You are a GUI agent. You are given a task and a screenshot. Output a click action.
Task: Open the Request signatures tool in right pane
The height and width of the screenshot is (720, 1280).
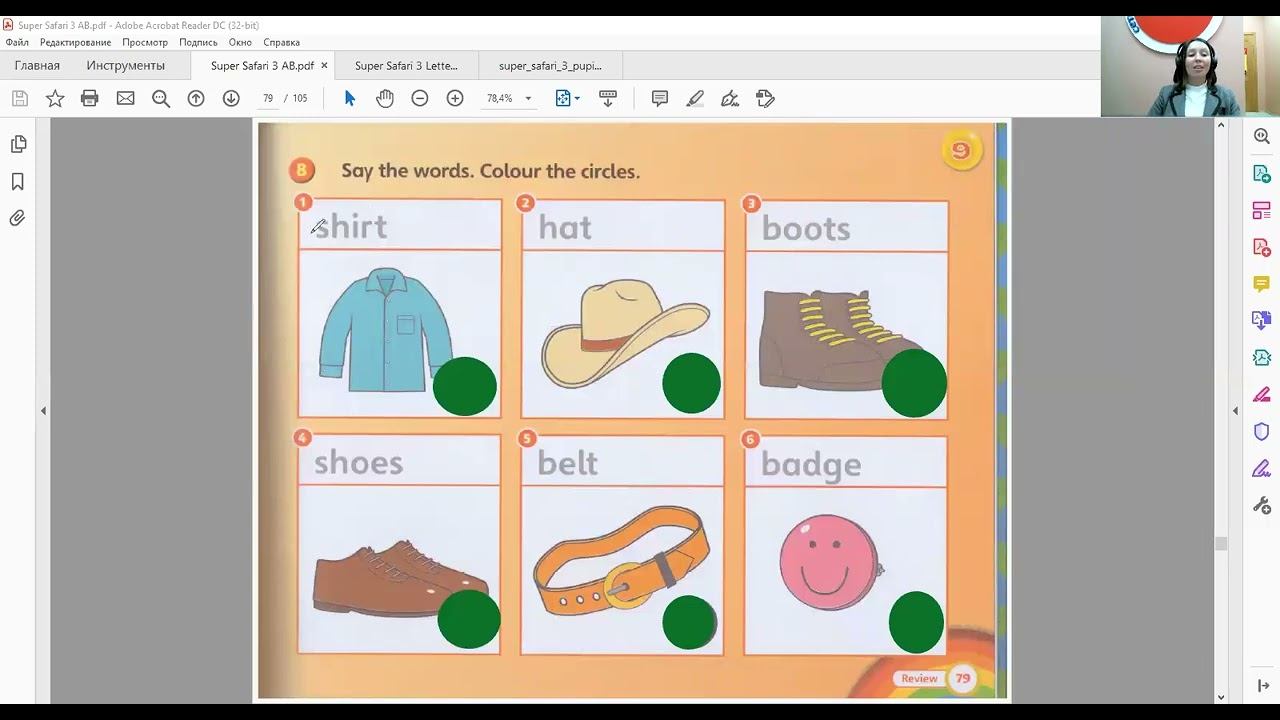pos(1262,468)
